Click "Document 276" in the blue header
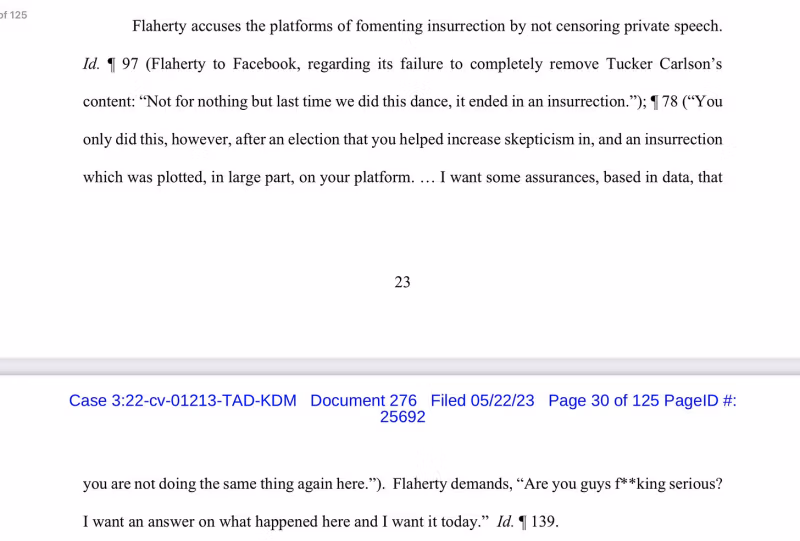The height and width of the screenshot is (541, 800). click(363, 401)
